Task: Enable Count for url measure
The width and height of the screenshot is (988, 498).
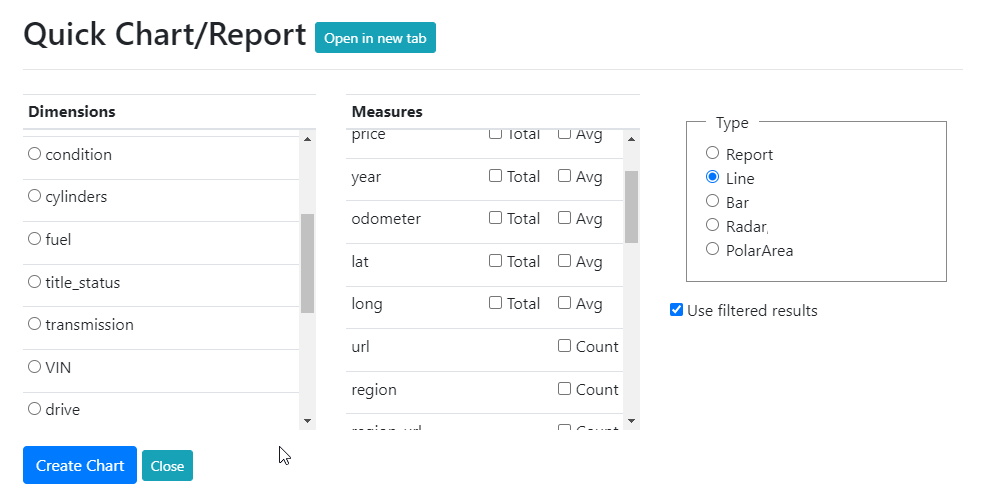Action: pyautogui.click(x=565, y=346)
